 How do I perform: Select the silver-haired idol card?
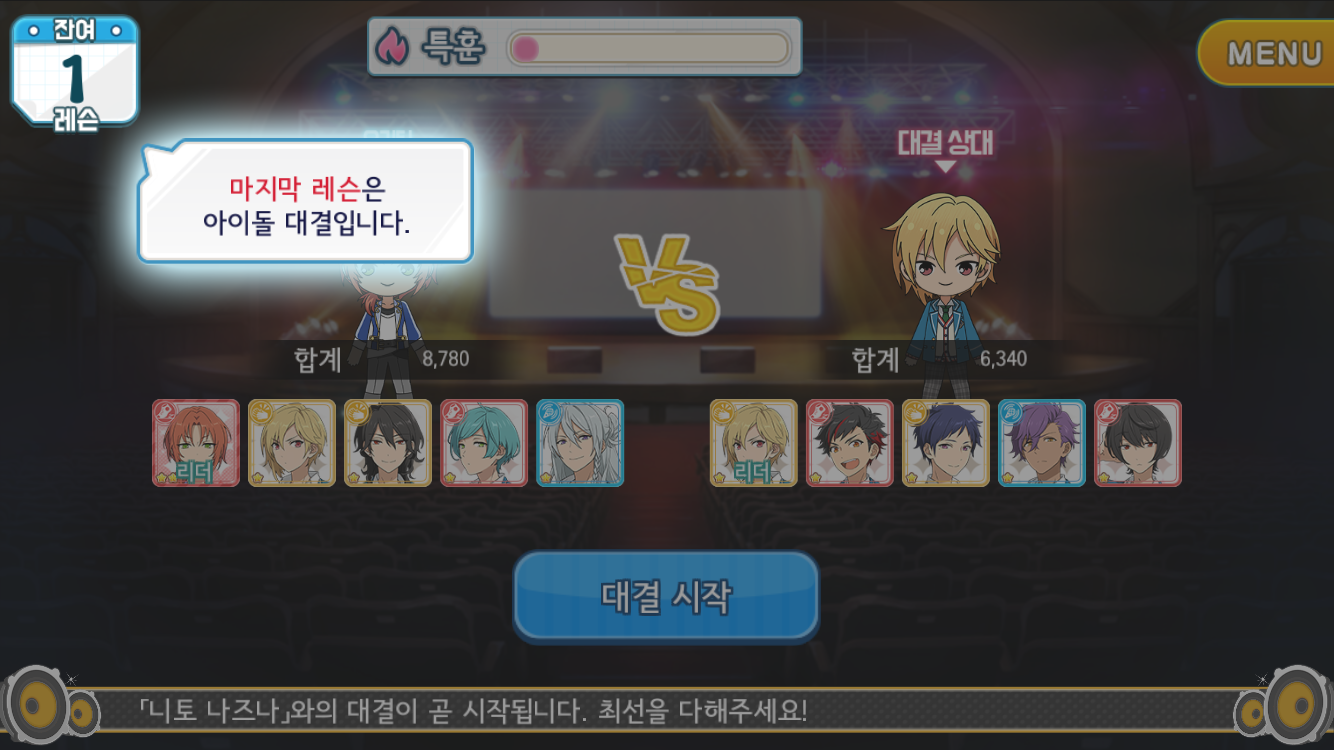pyautogui.click(x=580, y=443)
